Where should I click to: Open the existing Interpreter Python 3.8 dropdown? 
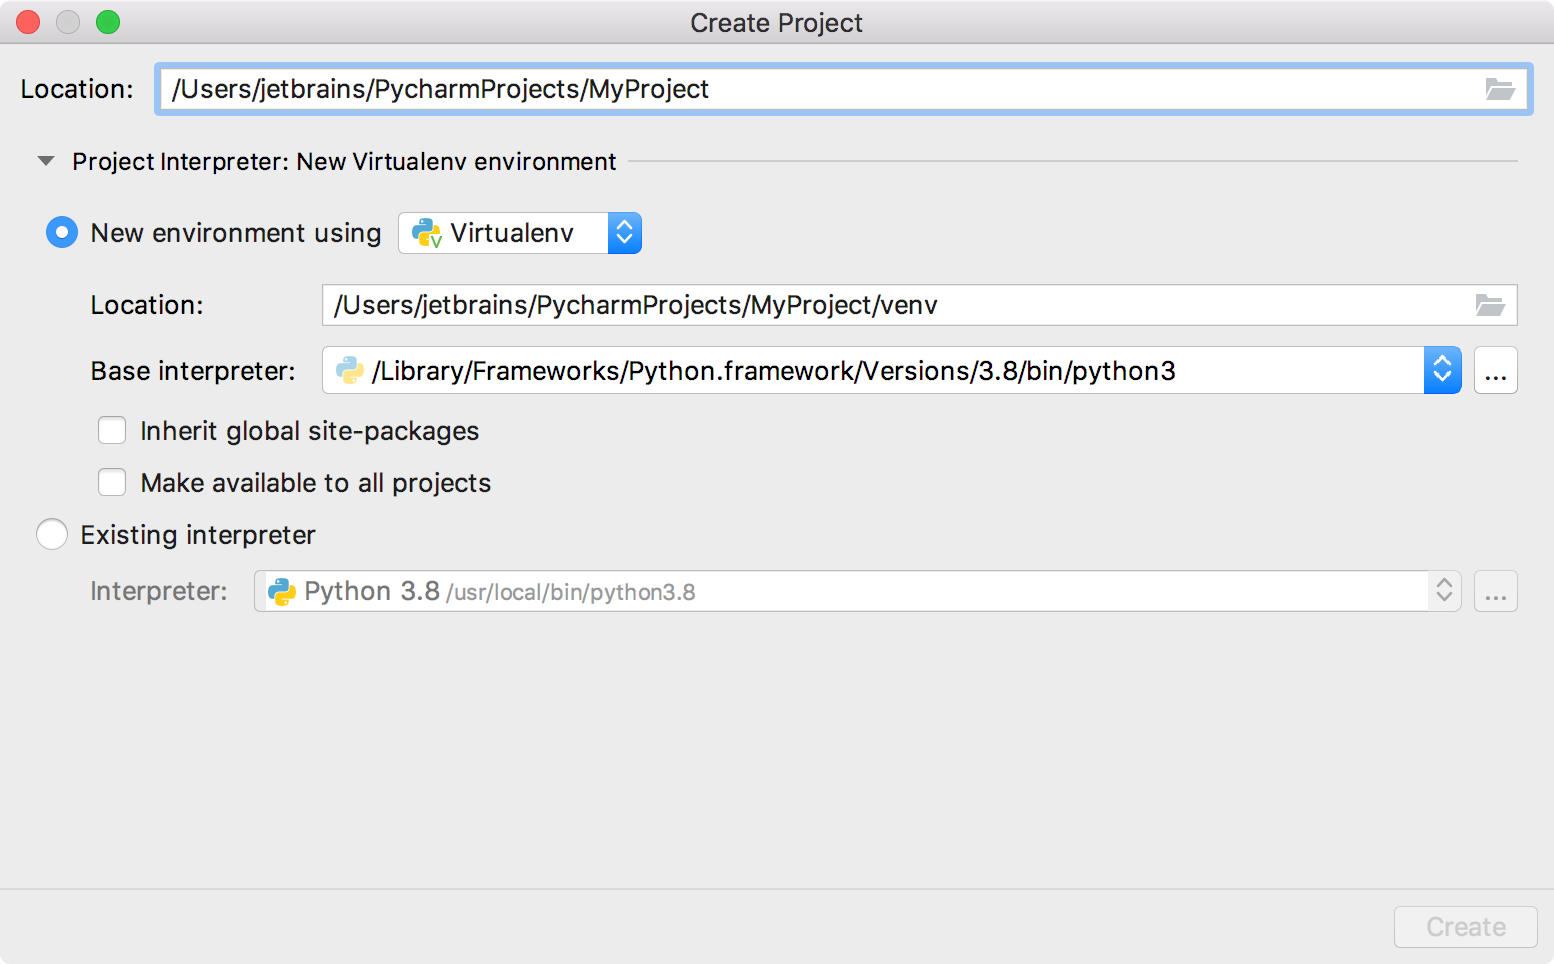[857, 591]
